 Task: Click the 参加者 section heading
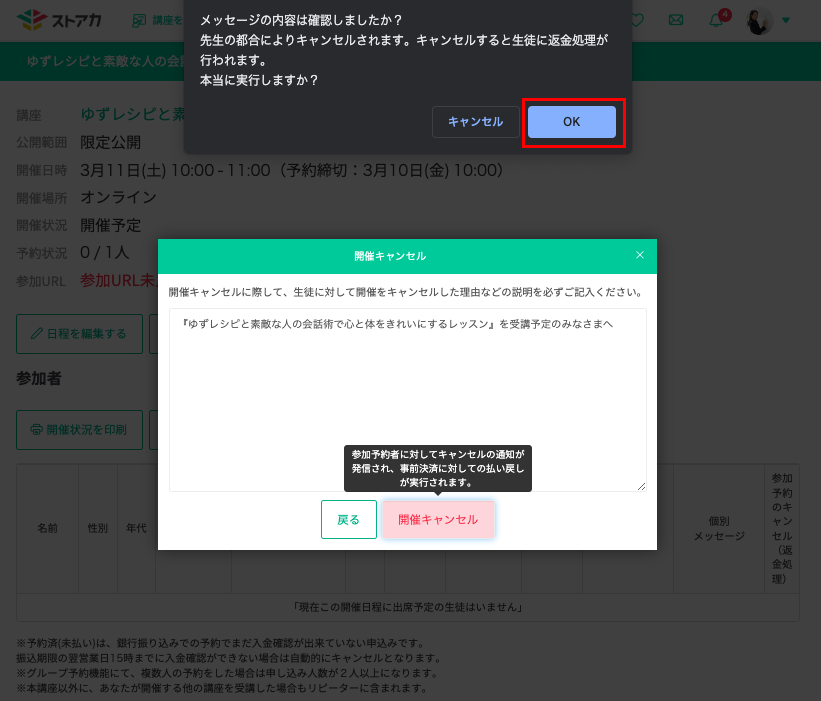[x=39, y=379]
